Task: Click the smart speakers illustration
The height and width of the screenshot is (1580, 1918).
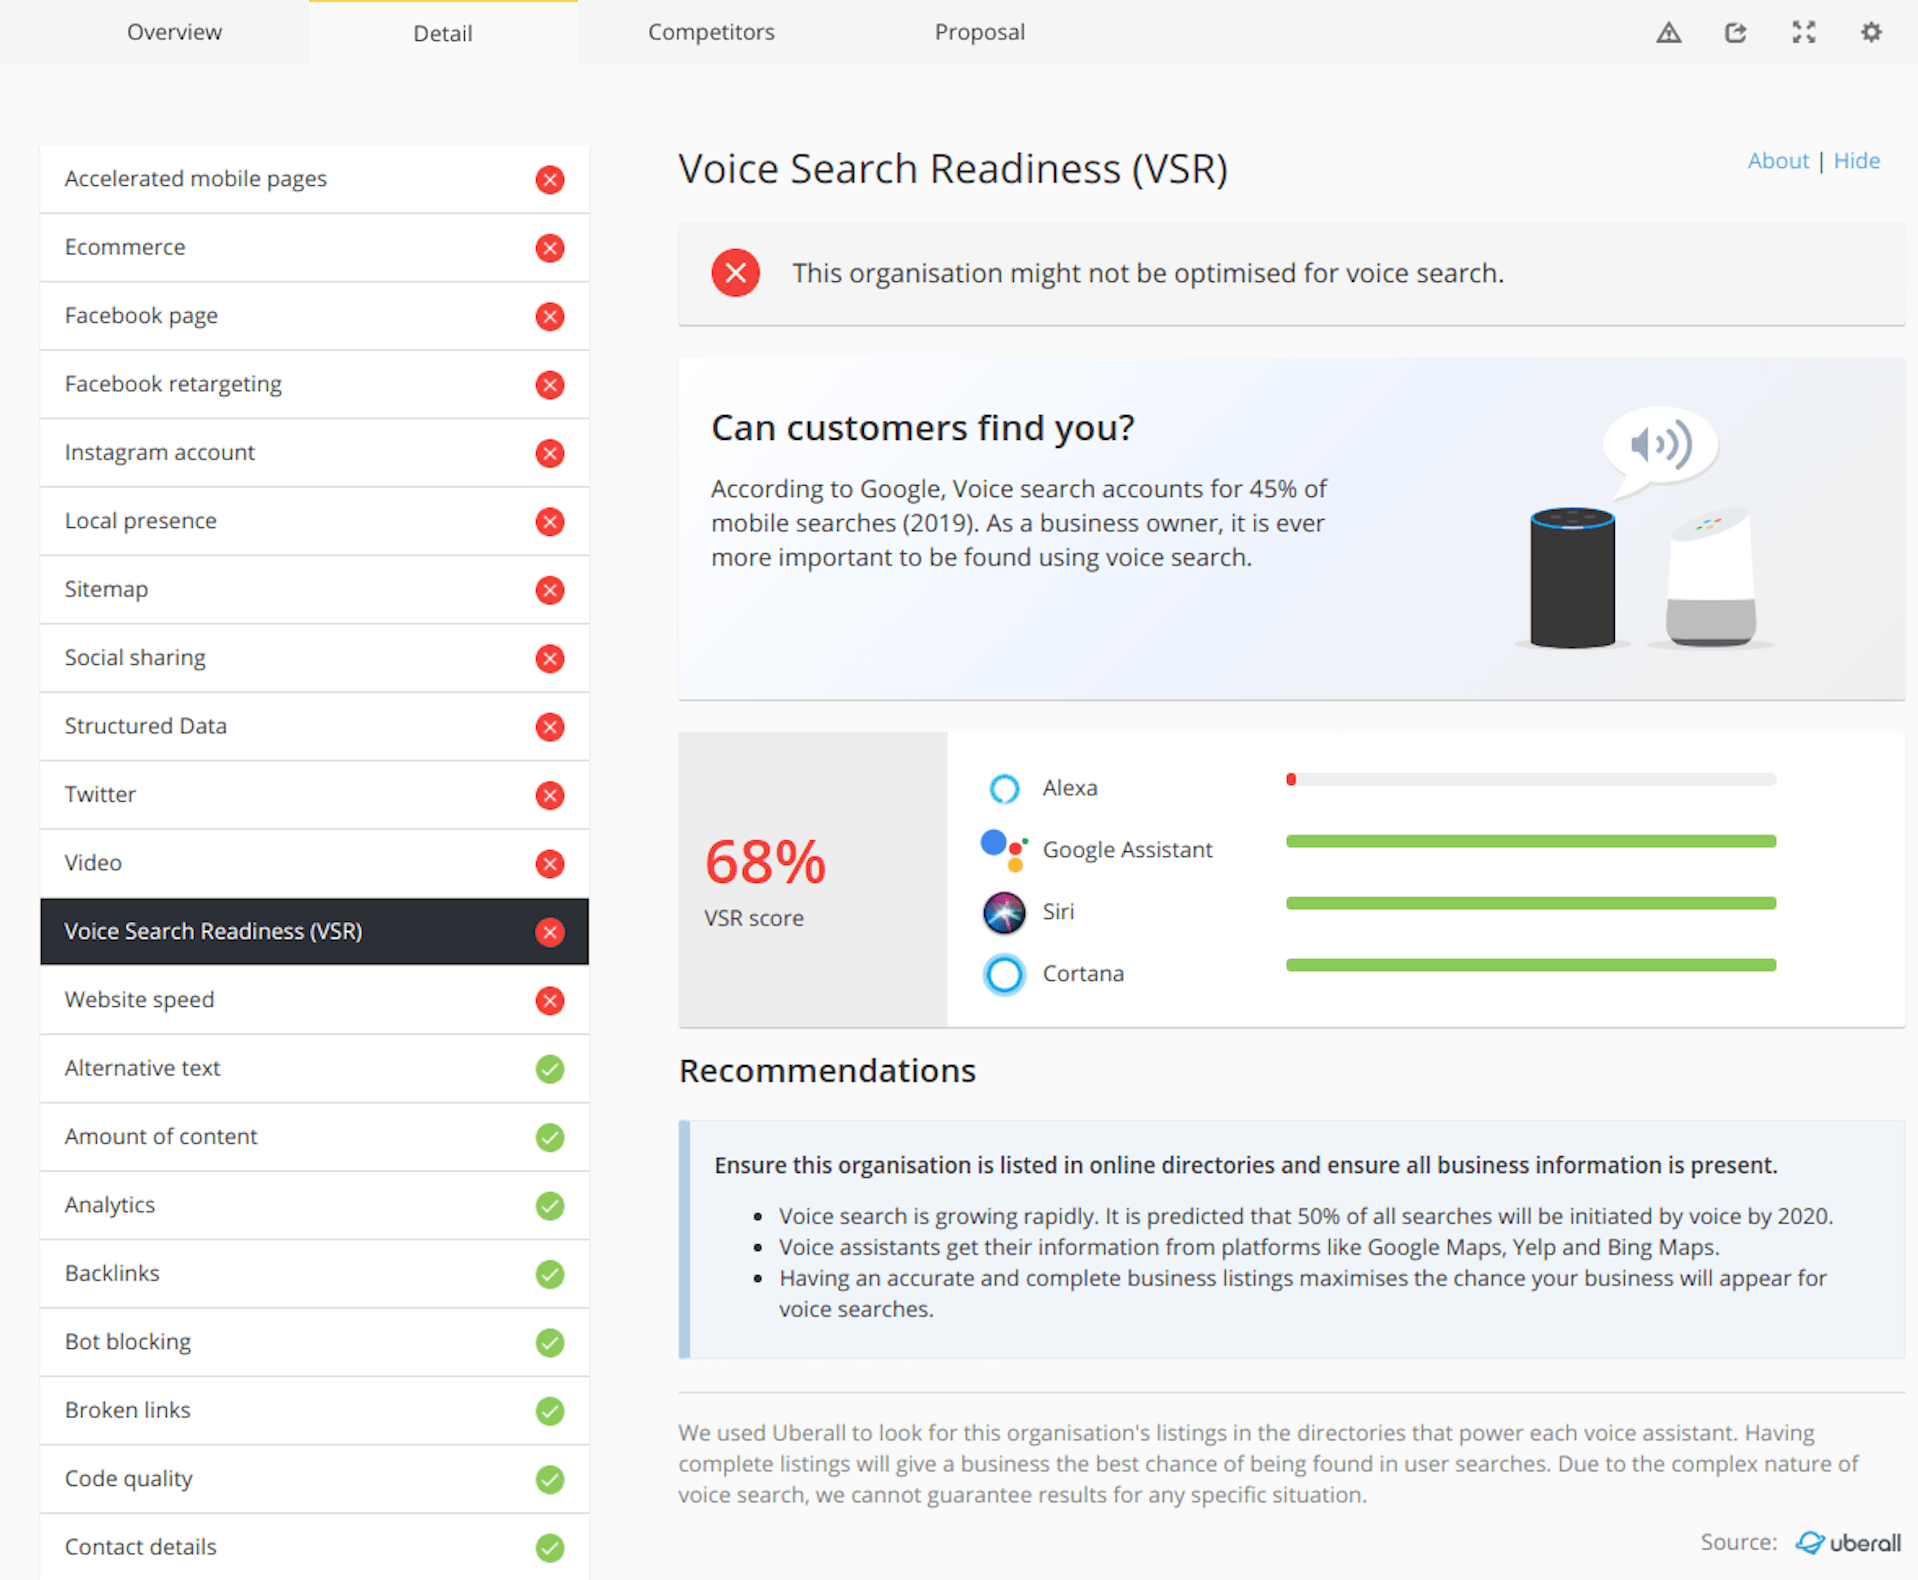Action: [1644, 527]
